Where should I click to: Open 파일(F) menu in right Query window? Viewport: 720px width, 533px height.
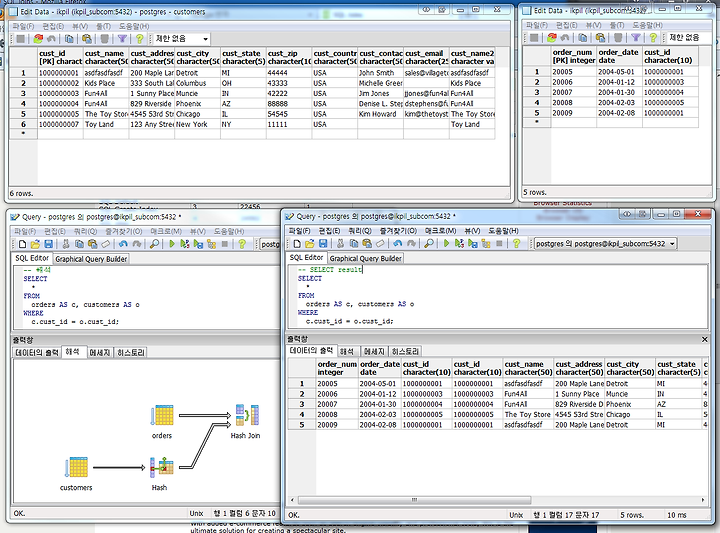click(x=299, y=230)
